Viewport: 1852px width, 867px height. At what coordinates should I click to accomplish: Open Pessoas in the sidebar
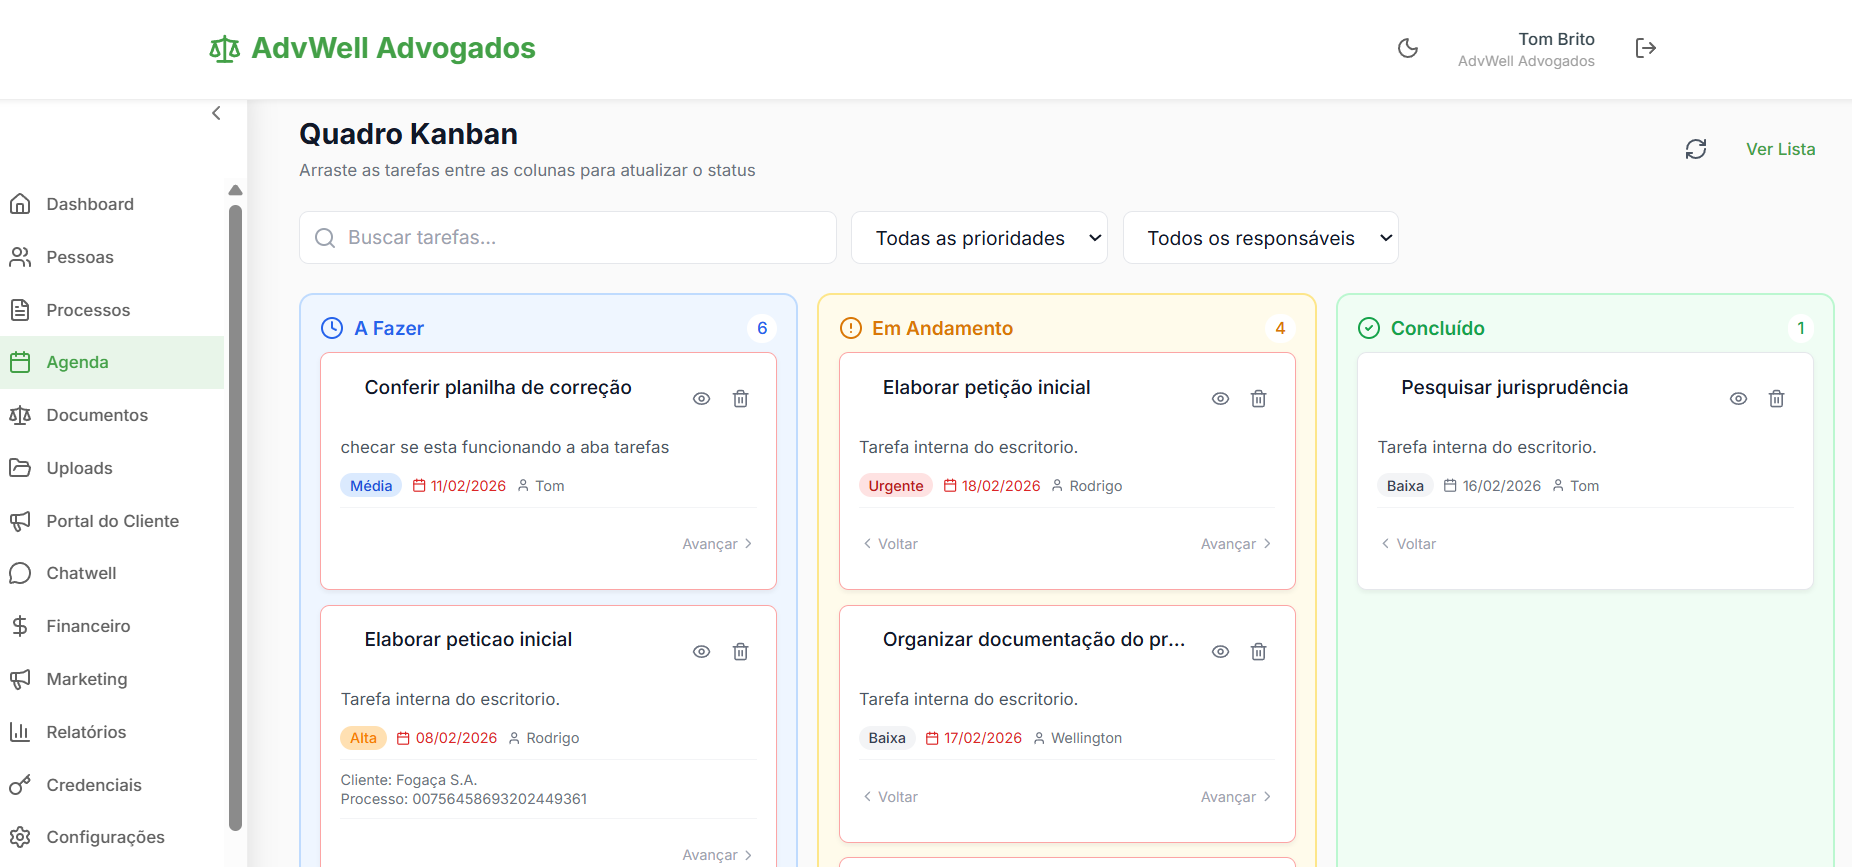point(112,257)
